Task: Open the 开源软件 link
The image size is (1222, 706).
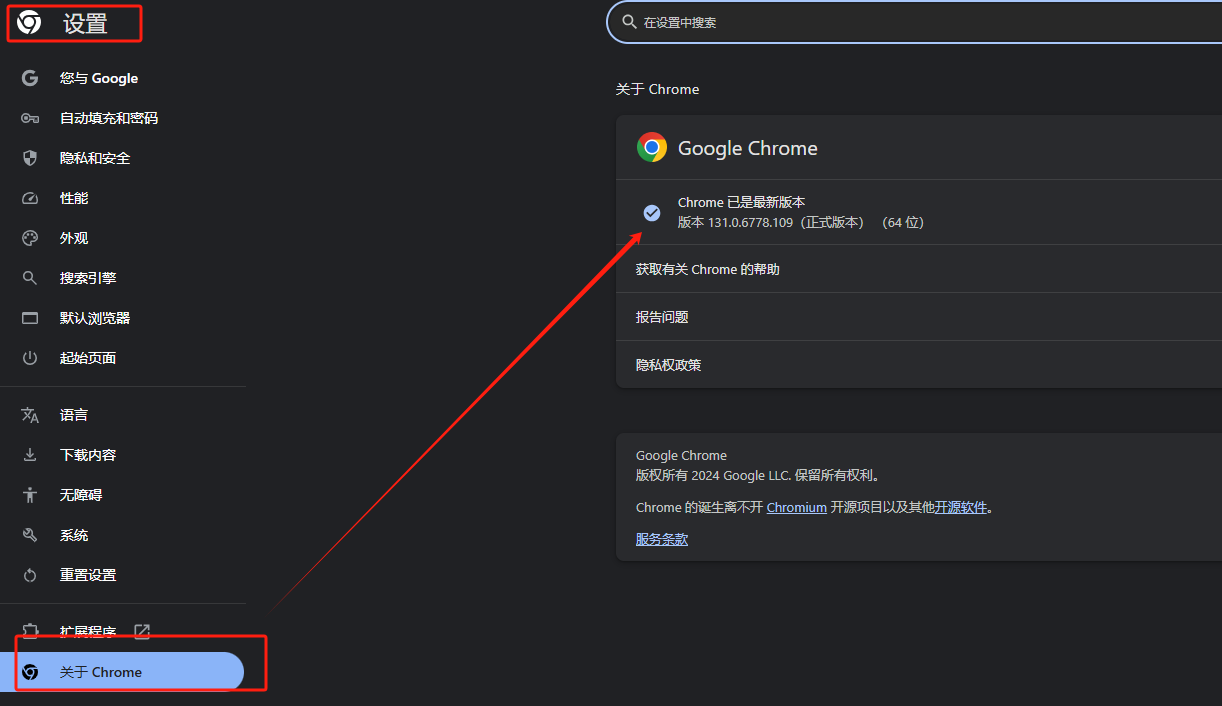Action: click(x=961, y=507)
